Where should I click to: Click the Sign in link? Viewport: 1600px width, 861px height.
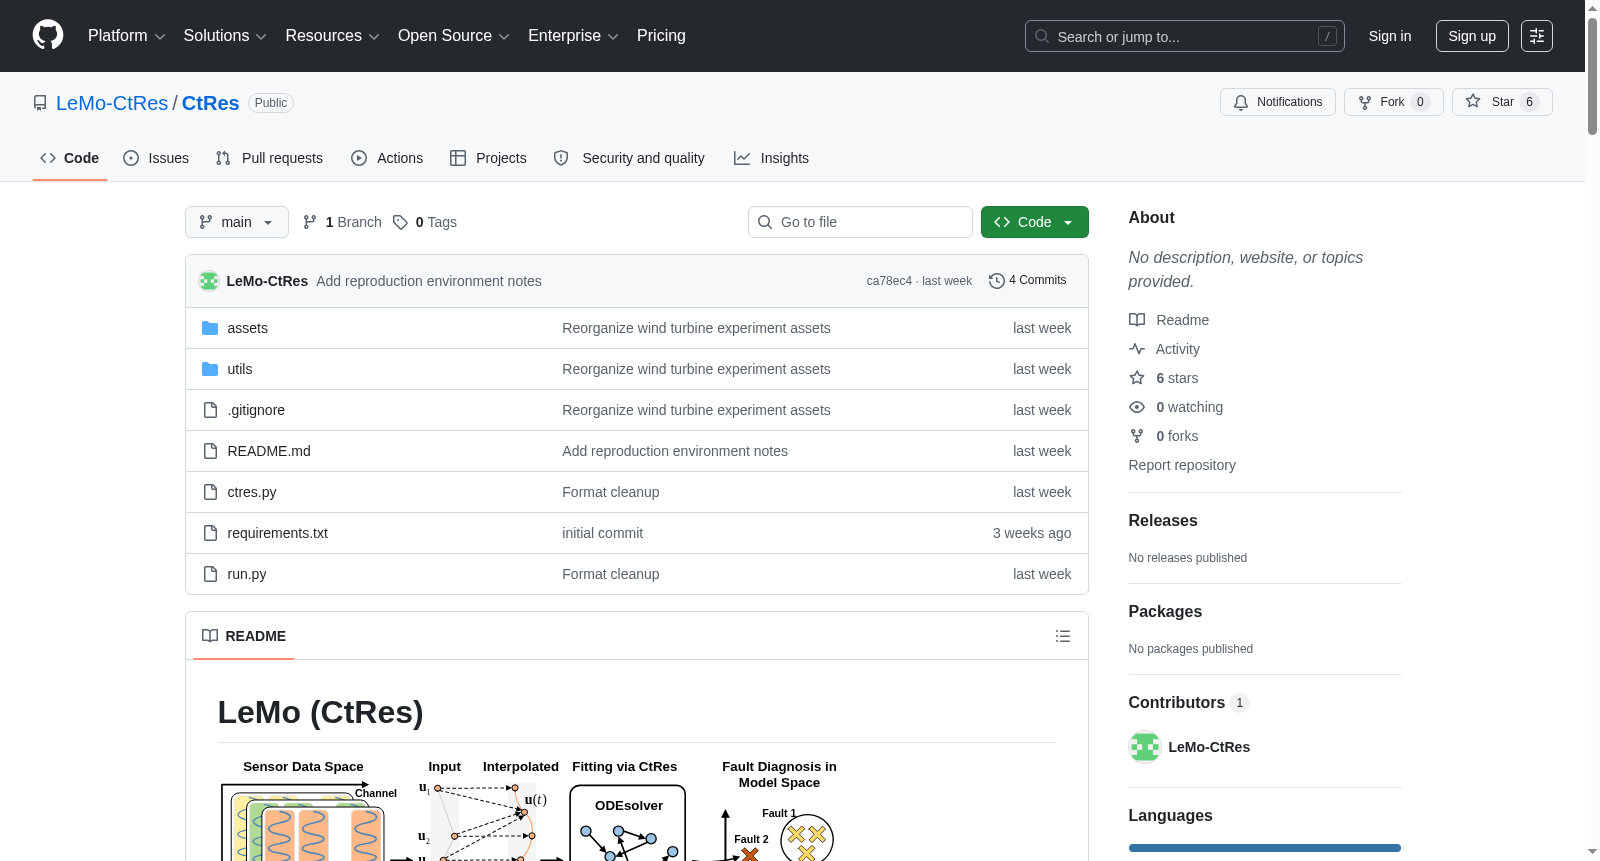click(1390, 36)
